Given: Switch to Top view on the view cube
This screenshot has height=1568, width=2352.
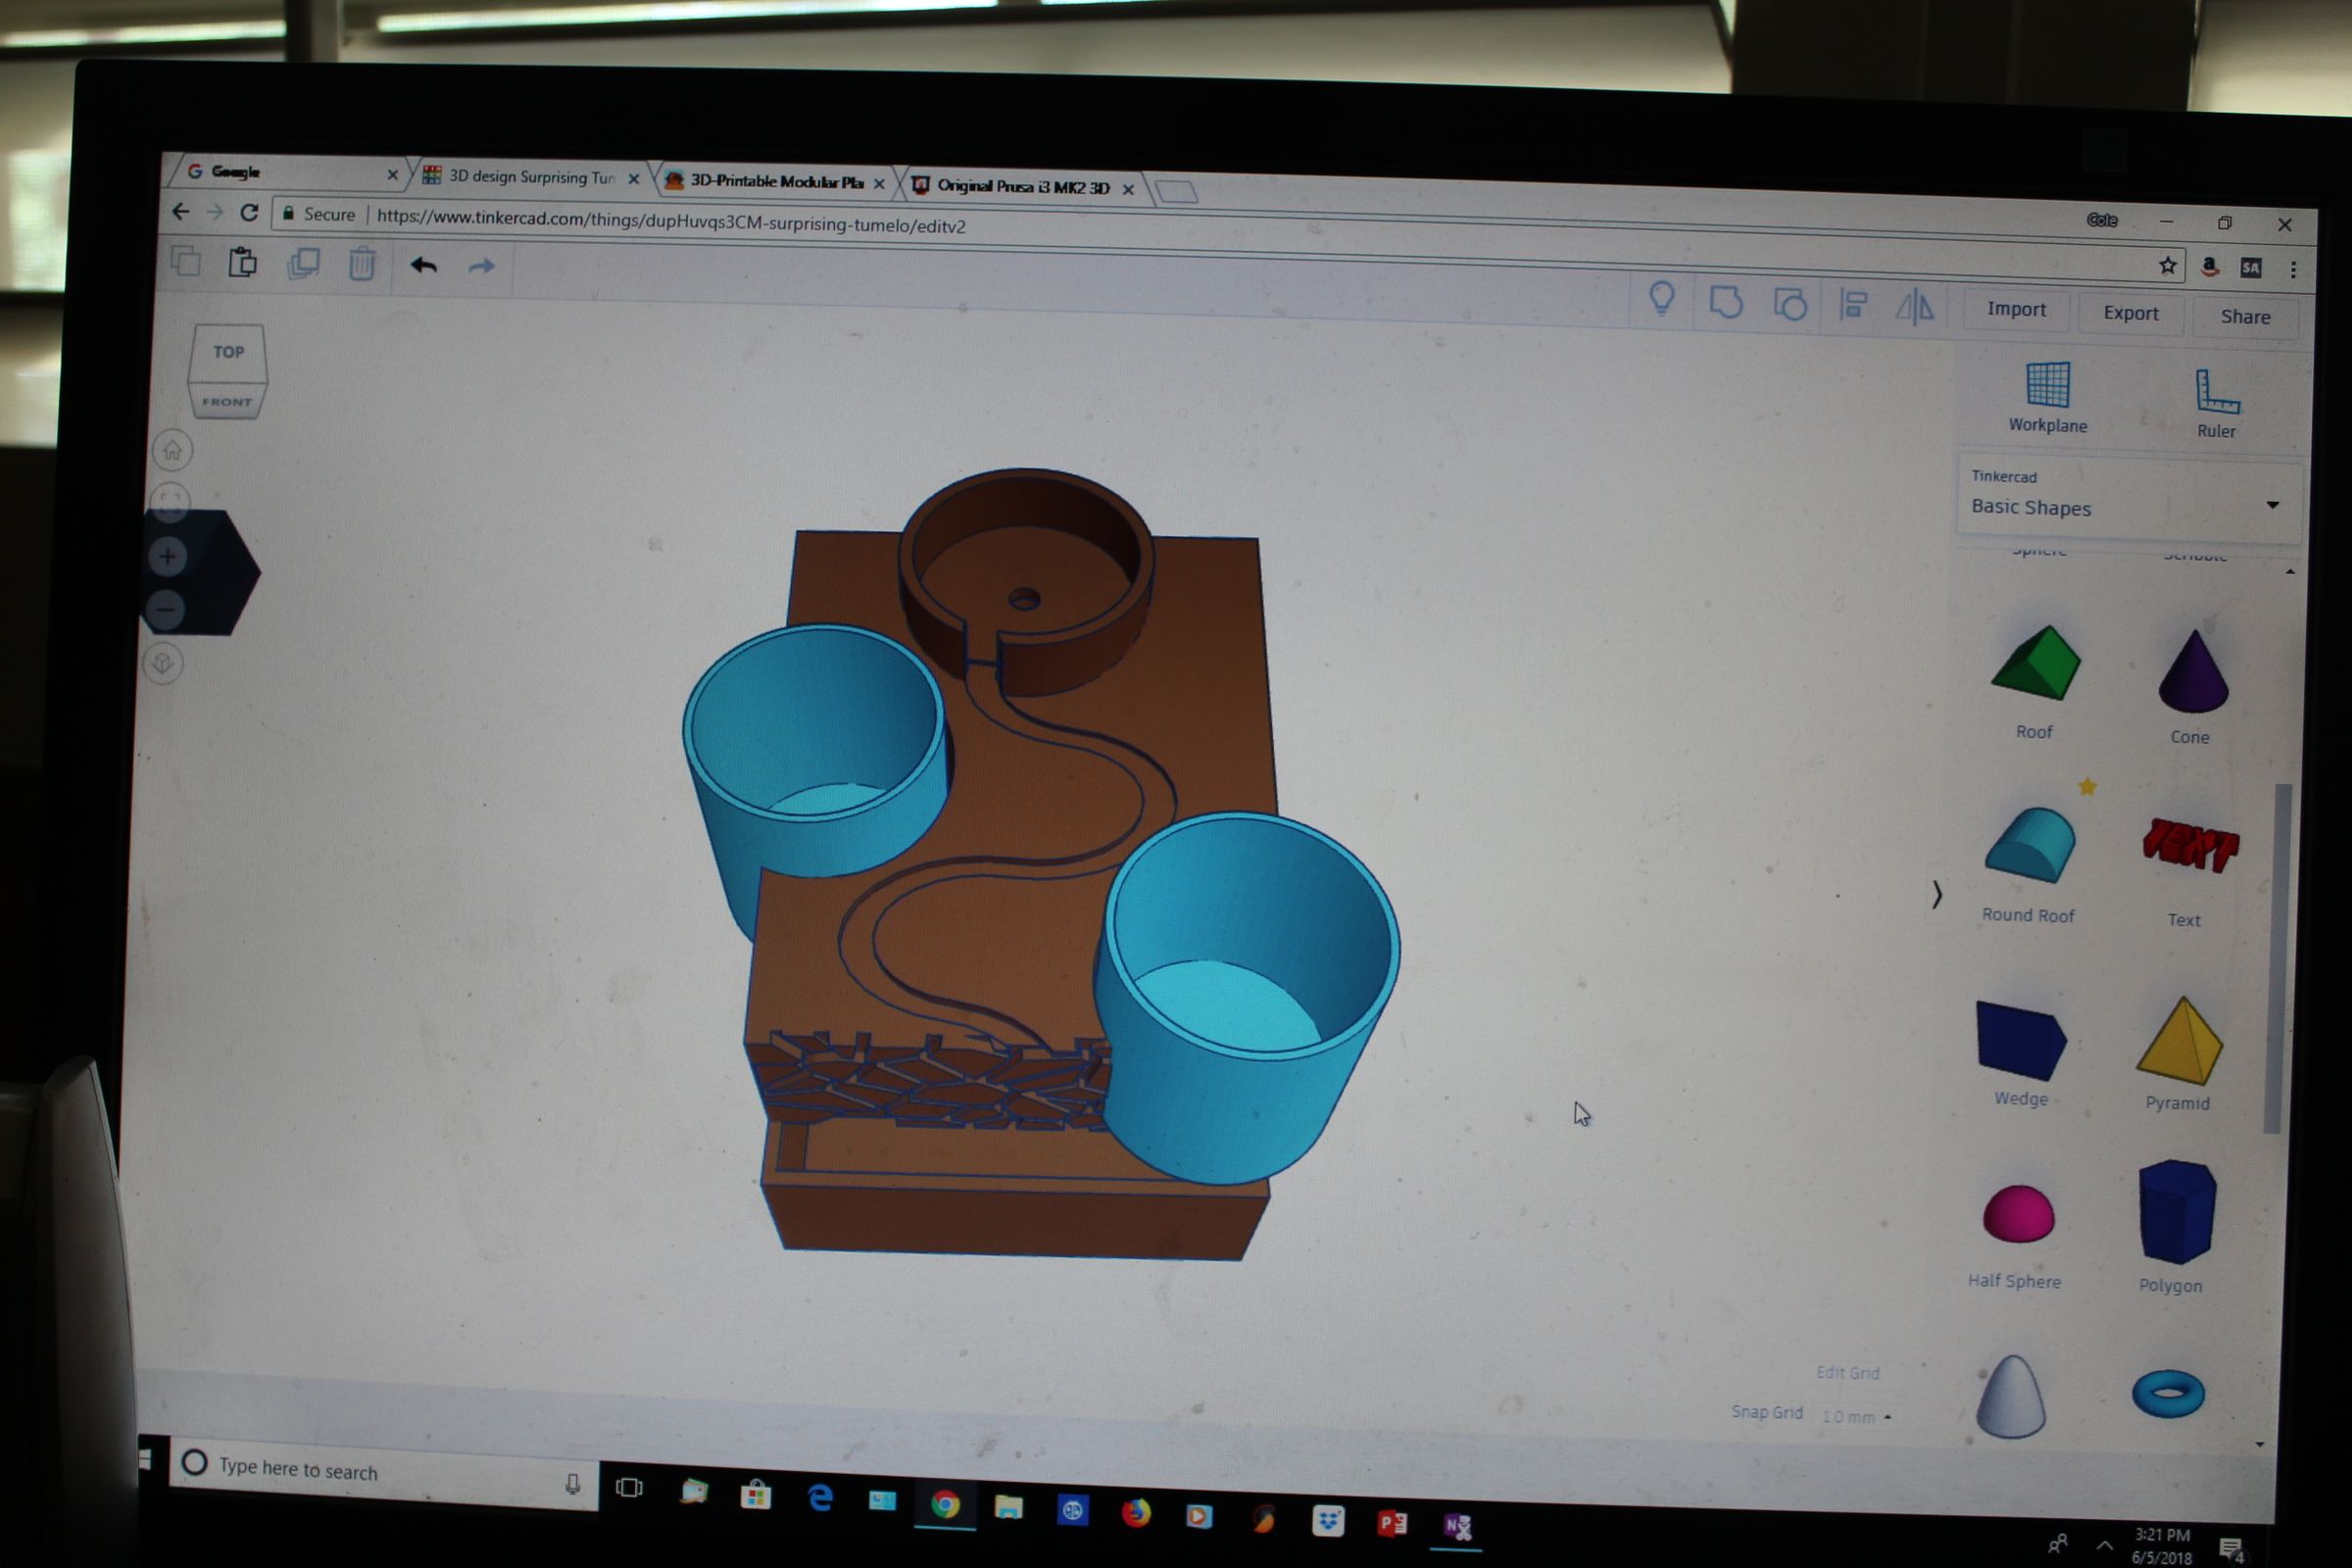Looking at the screenshot, I should [228, 352].
